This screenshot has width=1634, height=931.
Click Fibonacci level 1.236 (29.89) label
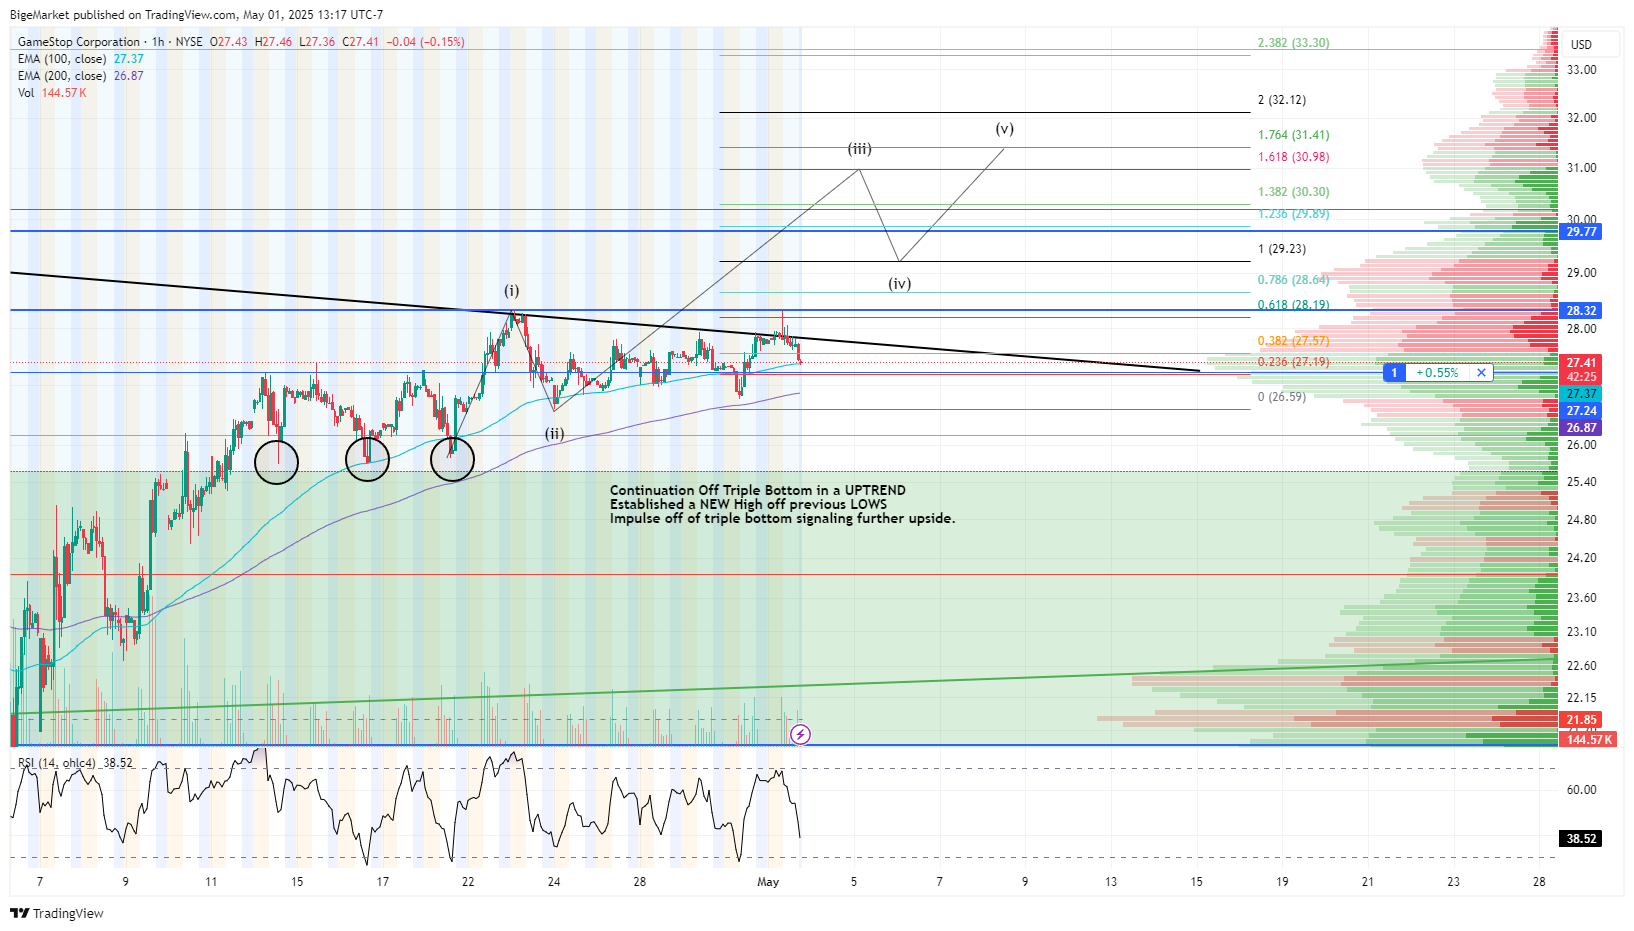[x=1293, y=214]
